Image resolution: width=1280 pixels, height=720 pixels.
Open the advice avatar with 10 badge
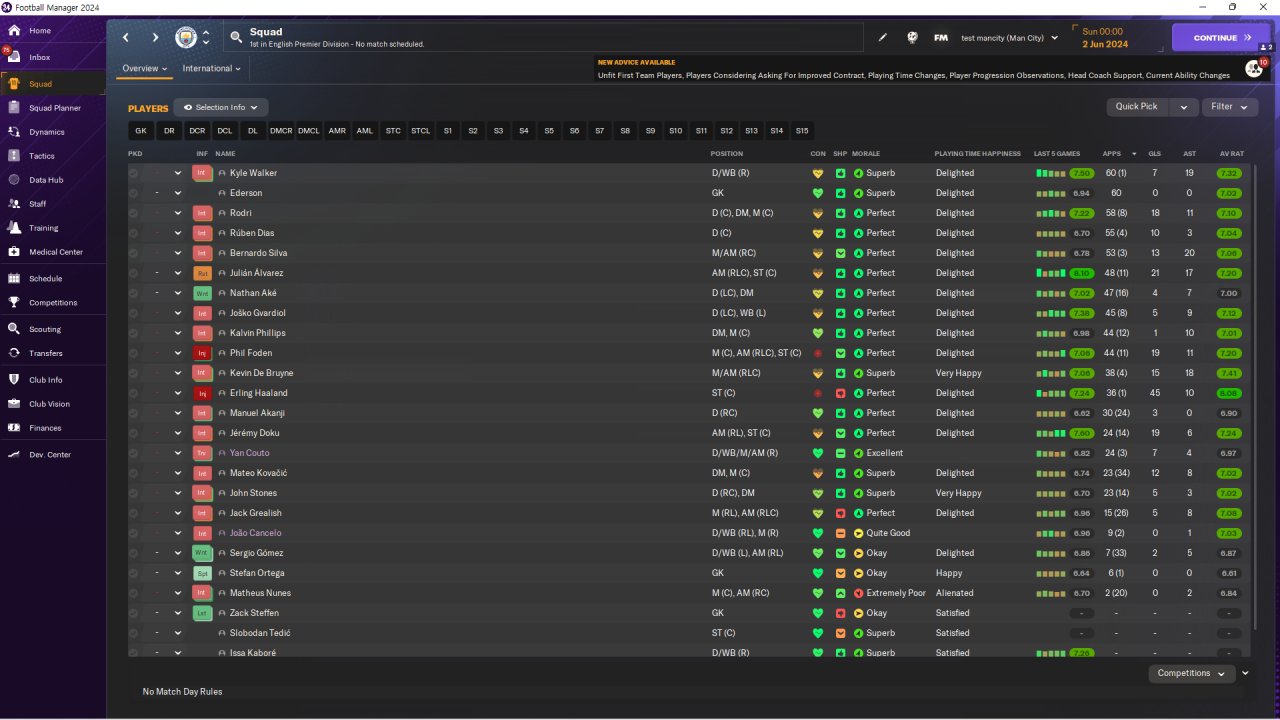tap(1254, 68)
